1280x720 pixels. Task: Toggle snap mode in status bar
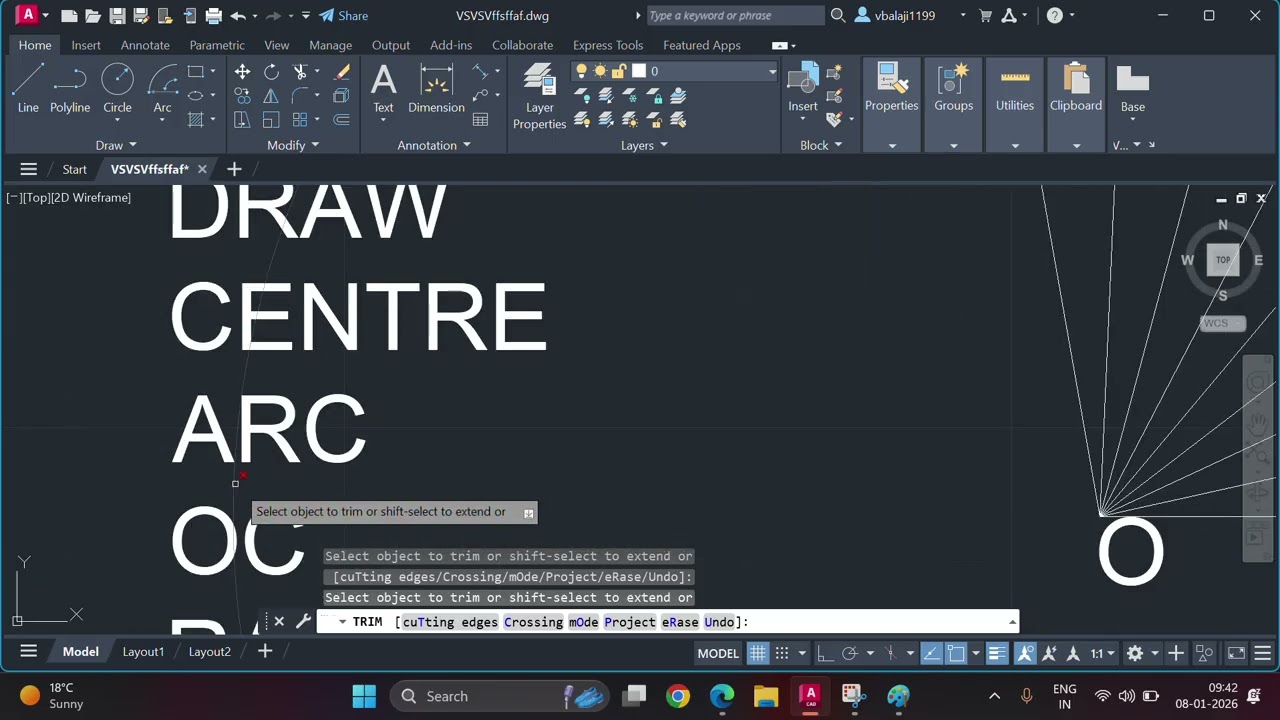[x=782, y=653]
